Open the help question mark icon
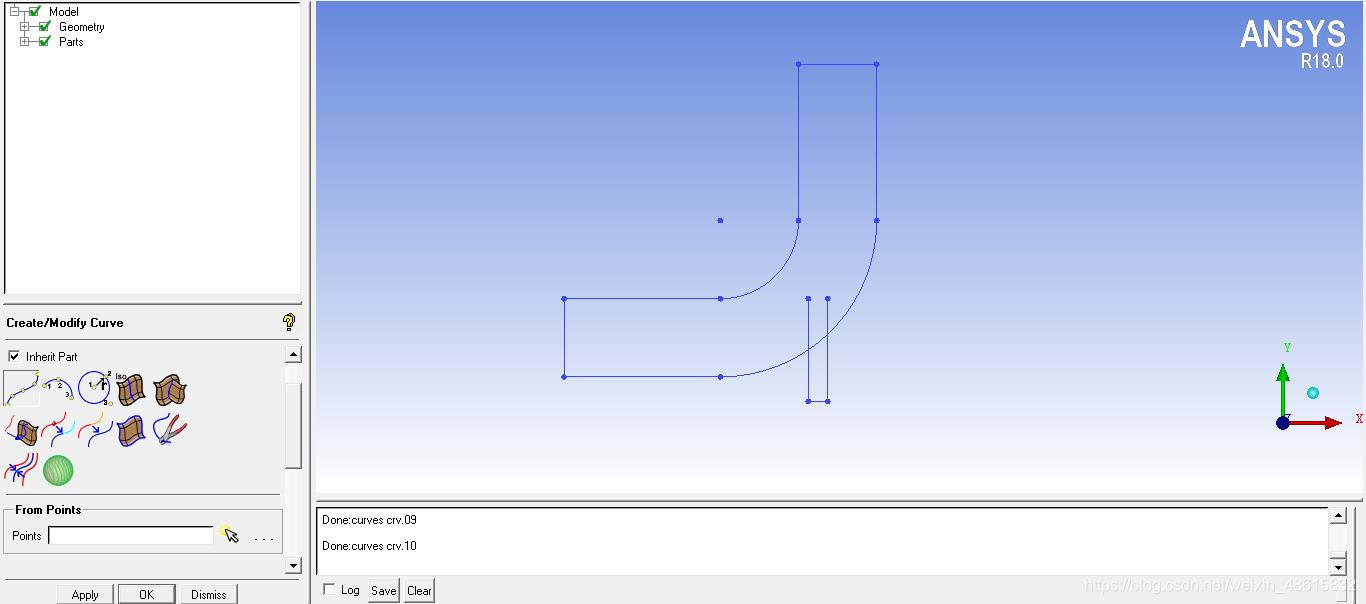 [289, 322]
